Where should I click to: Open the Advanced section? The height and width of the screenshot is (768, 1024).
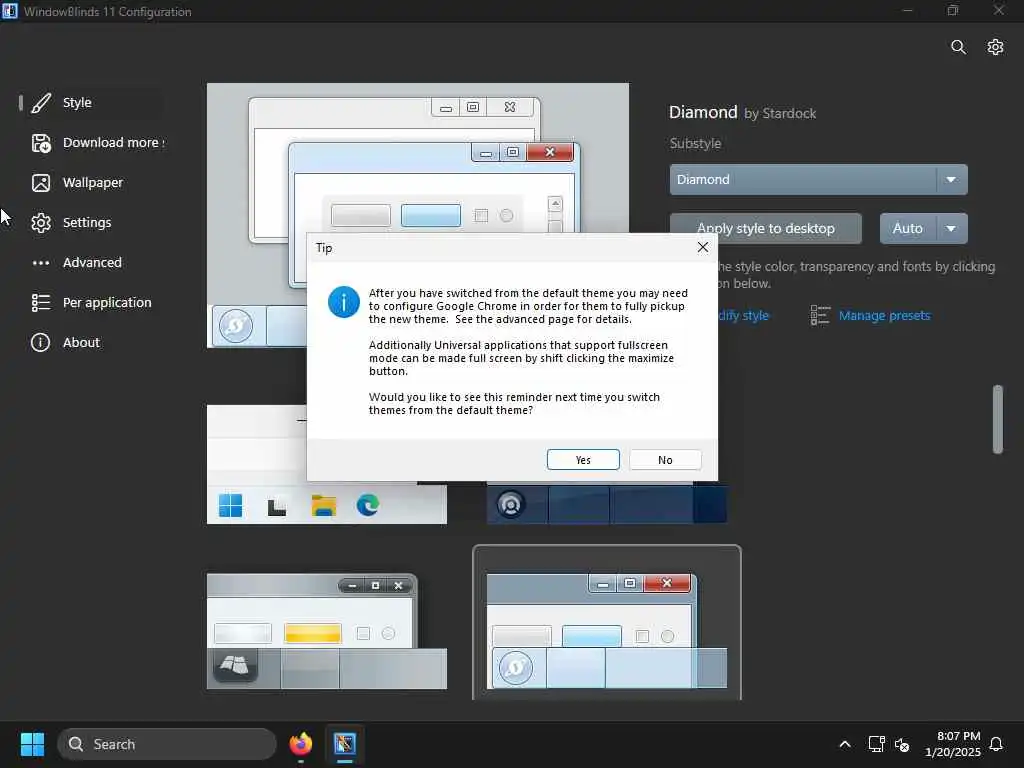click(91, 263)
